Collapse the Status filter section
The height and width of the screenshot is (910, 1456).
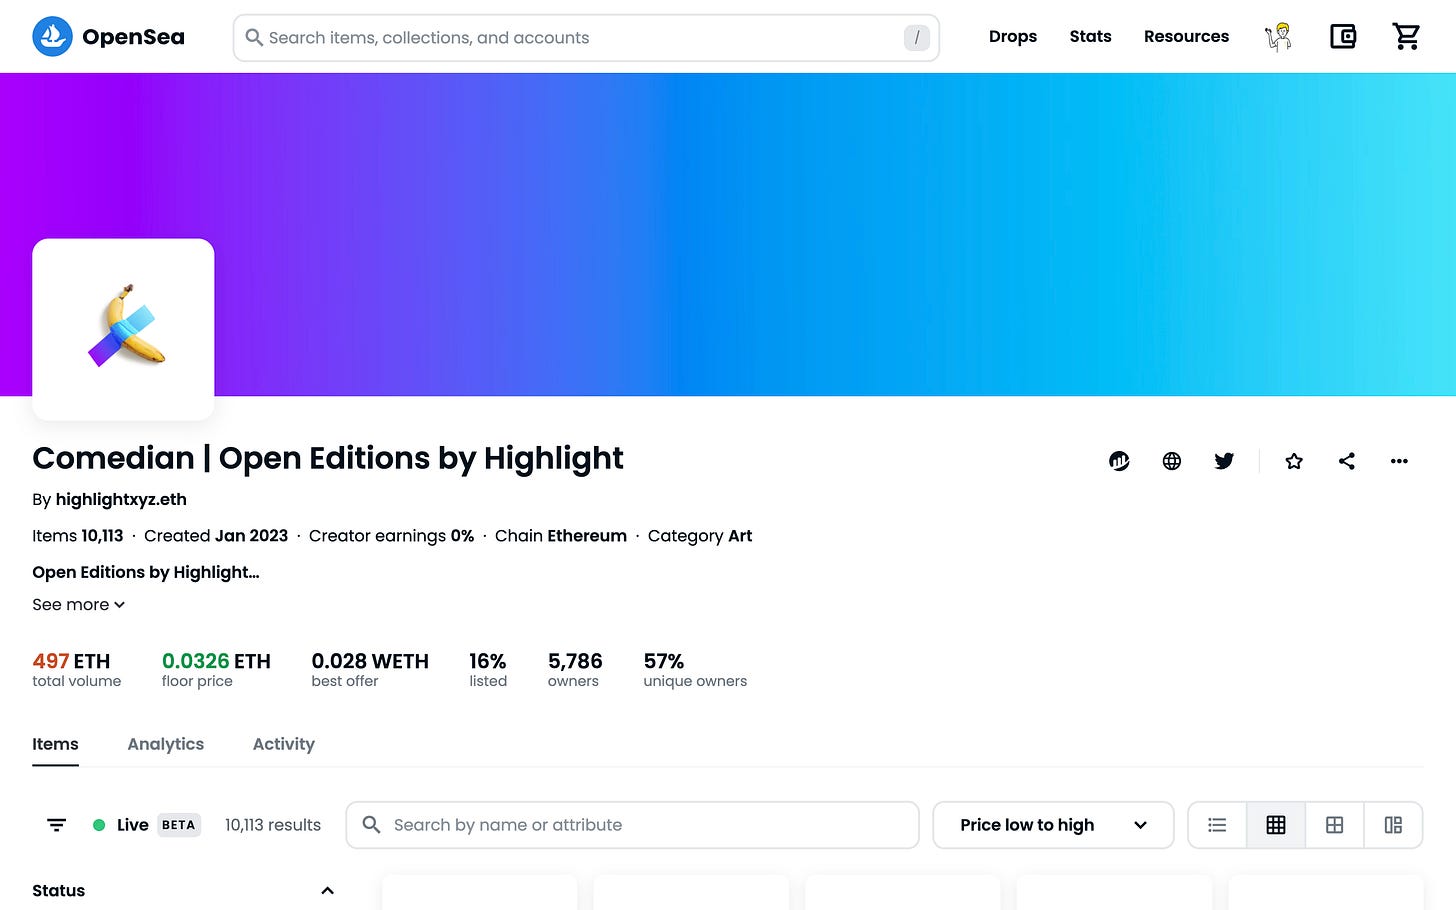(x=327, y=890)
